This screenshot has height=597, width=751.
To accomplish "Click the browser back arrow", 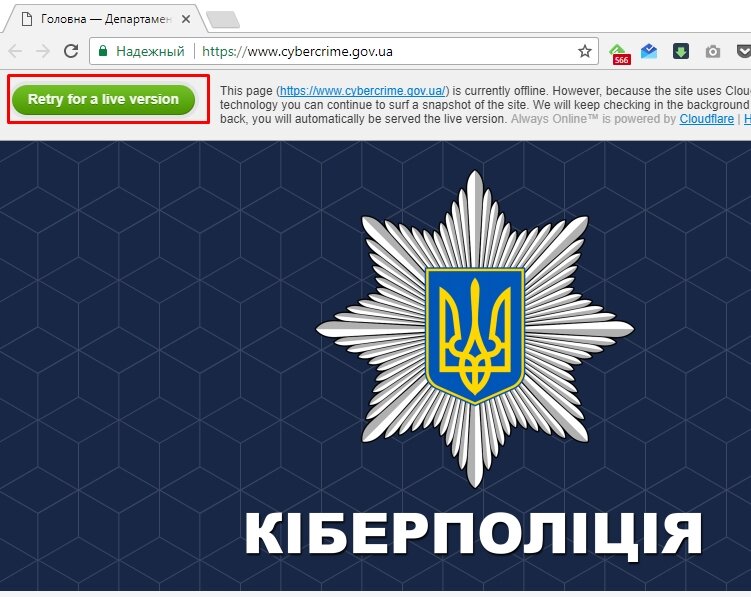I will pos(15,51).
